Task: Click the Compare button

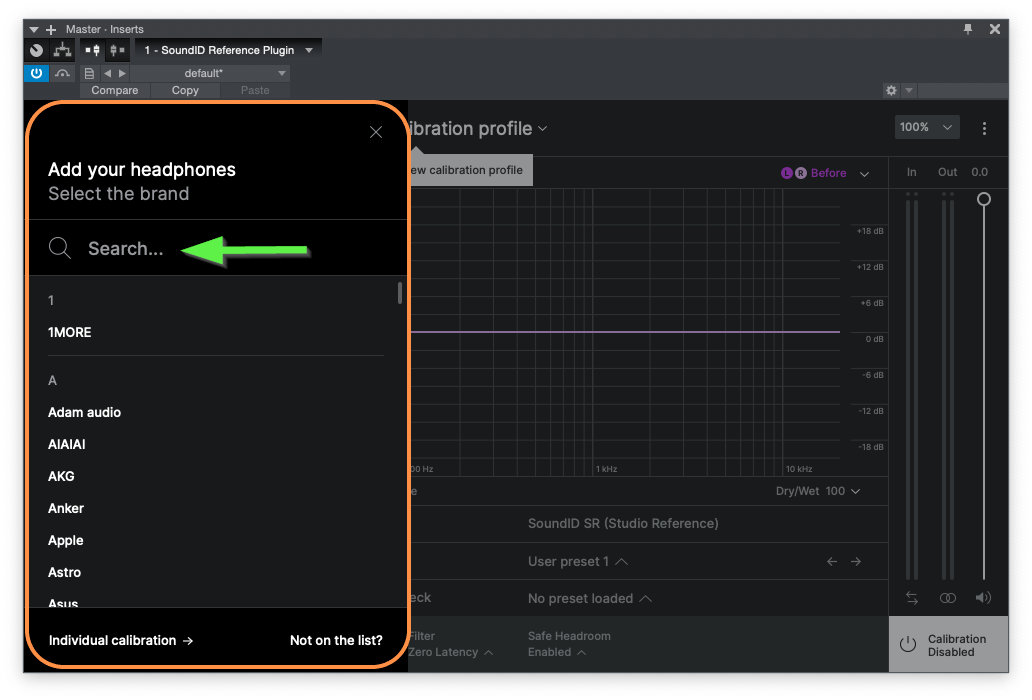Action: pyautogui.click(x=115, y=90)
